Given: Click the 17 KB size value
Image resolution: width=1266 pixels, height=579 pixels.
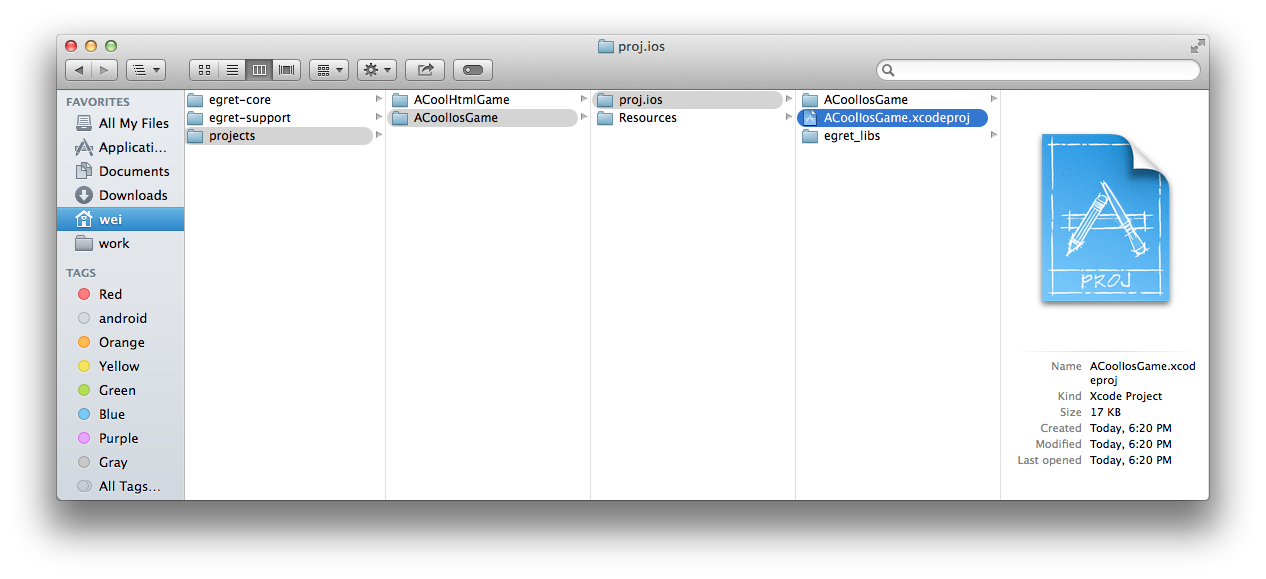Looking at the screenshot, I should click(x=1105, y=412).
